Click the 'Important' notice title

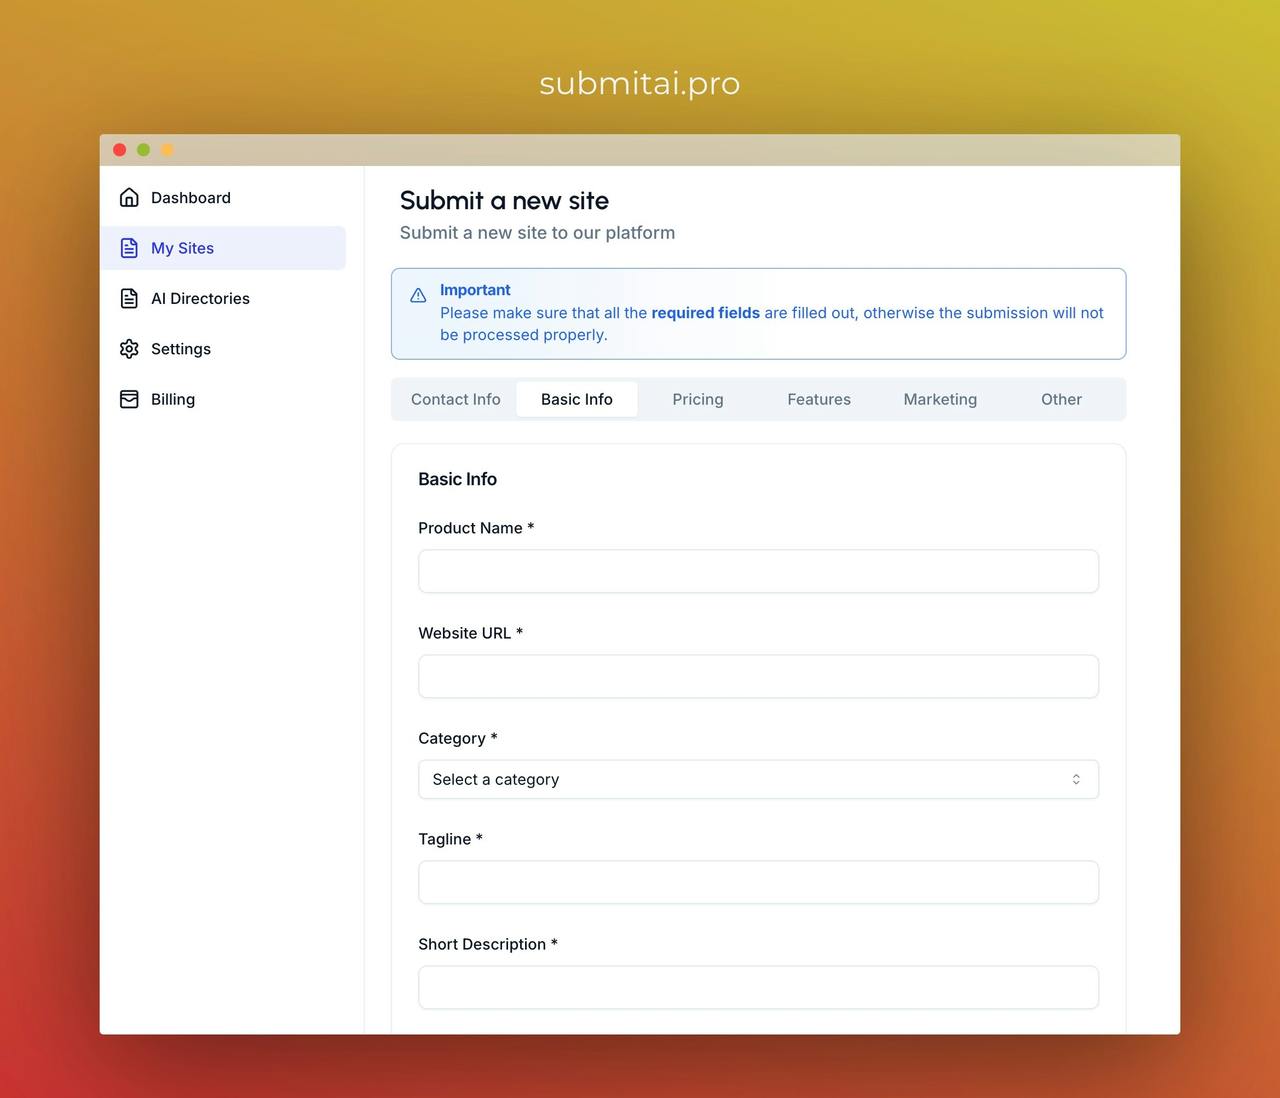475,290
